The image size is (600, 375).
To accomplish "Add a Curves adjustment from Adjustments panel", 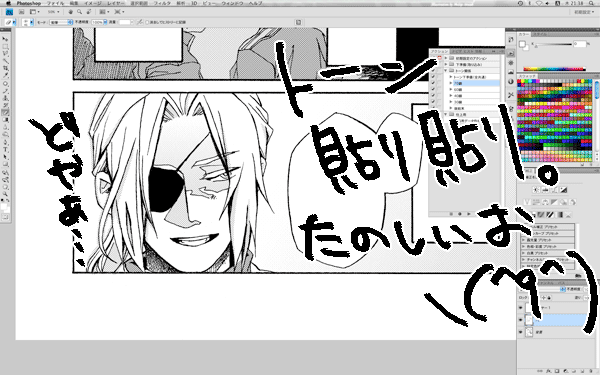I will tap(554, 190).
